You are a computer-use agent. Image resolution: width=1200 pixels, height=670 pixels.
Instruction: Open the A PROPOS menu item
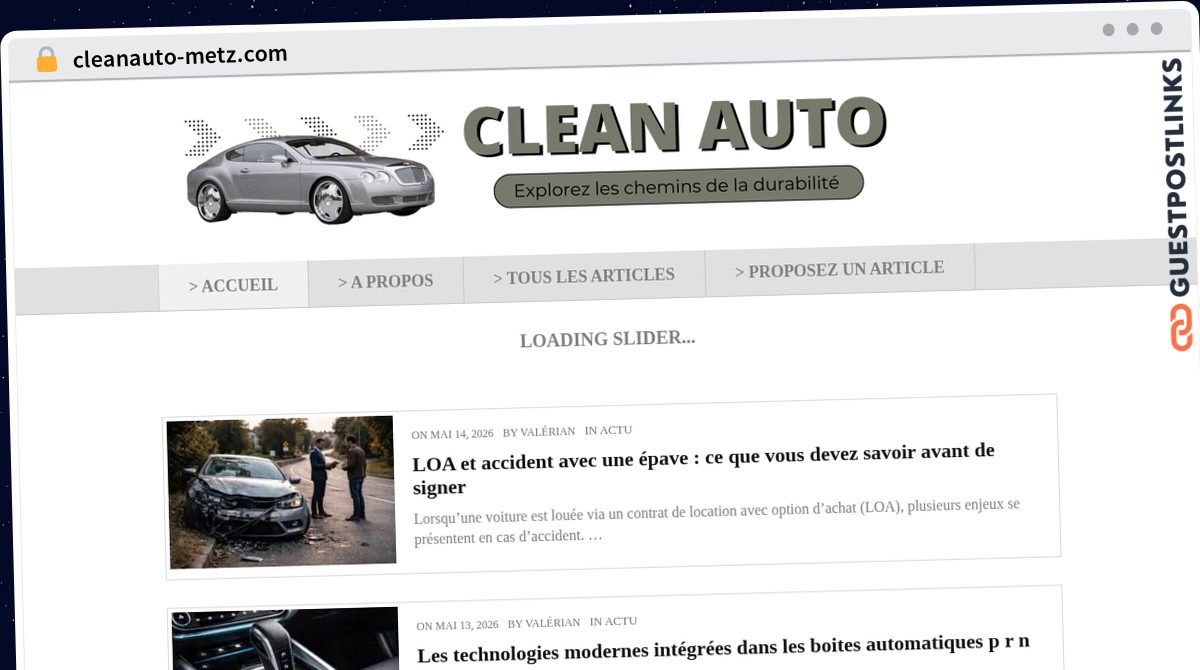[386, 281]
